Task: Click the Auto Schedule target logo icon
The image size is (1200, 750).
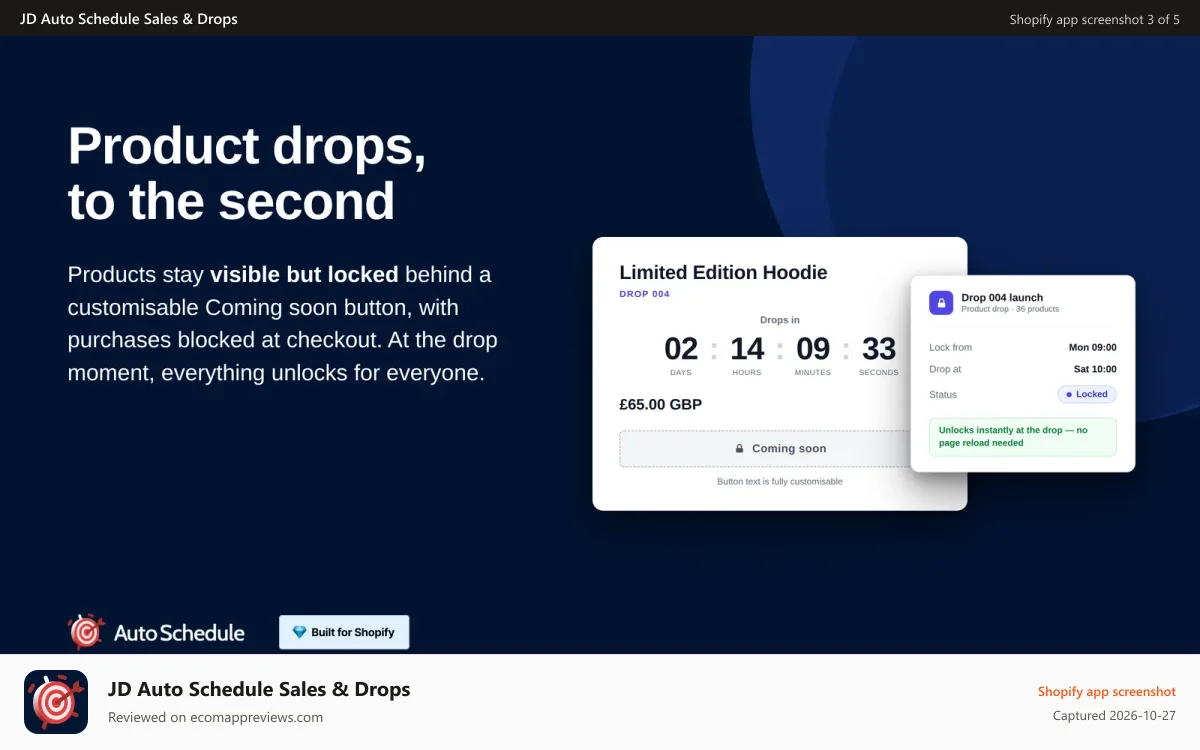Action: 86,632
